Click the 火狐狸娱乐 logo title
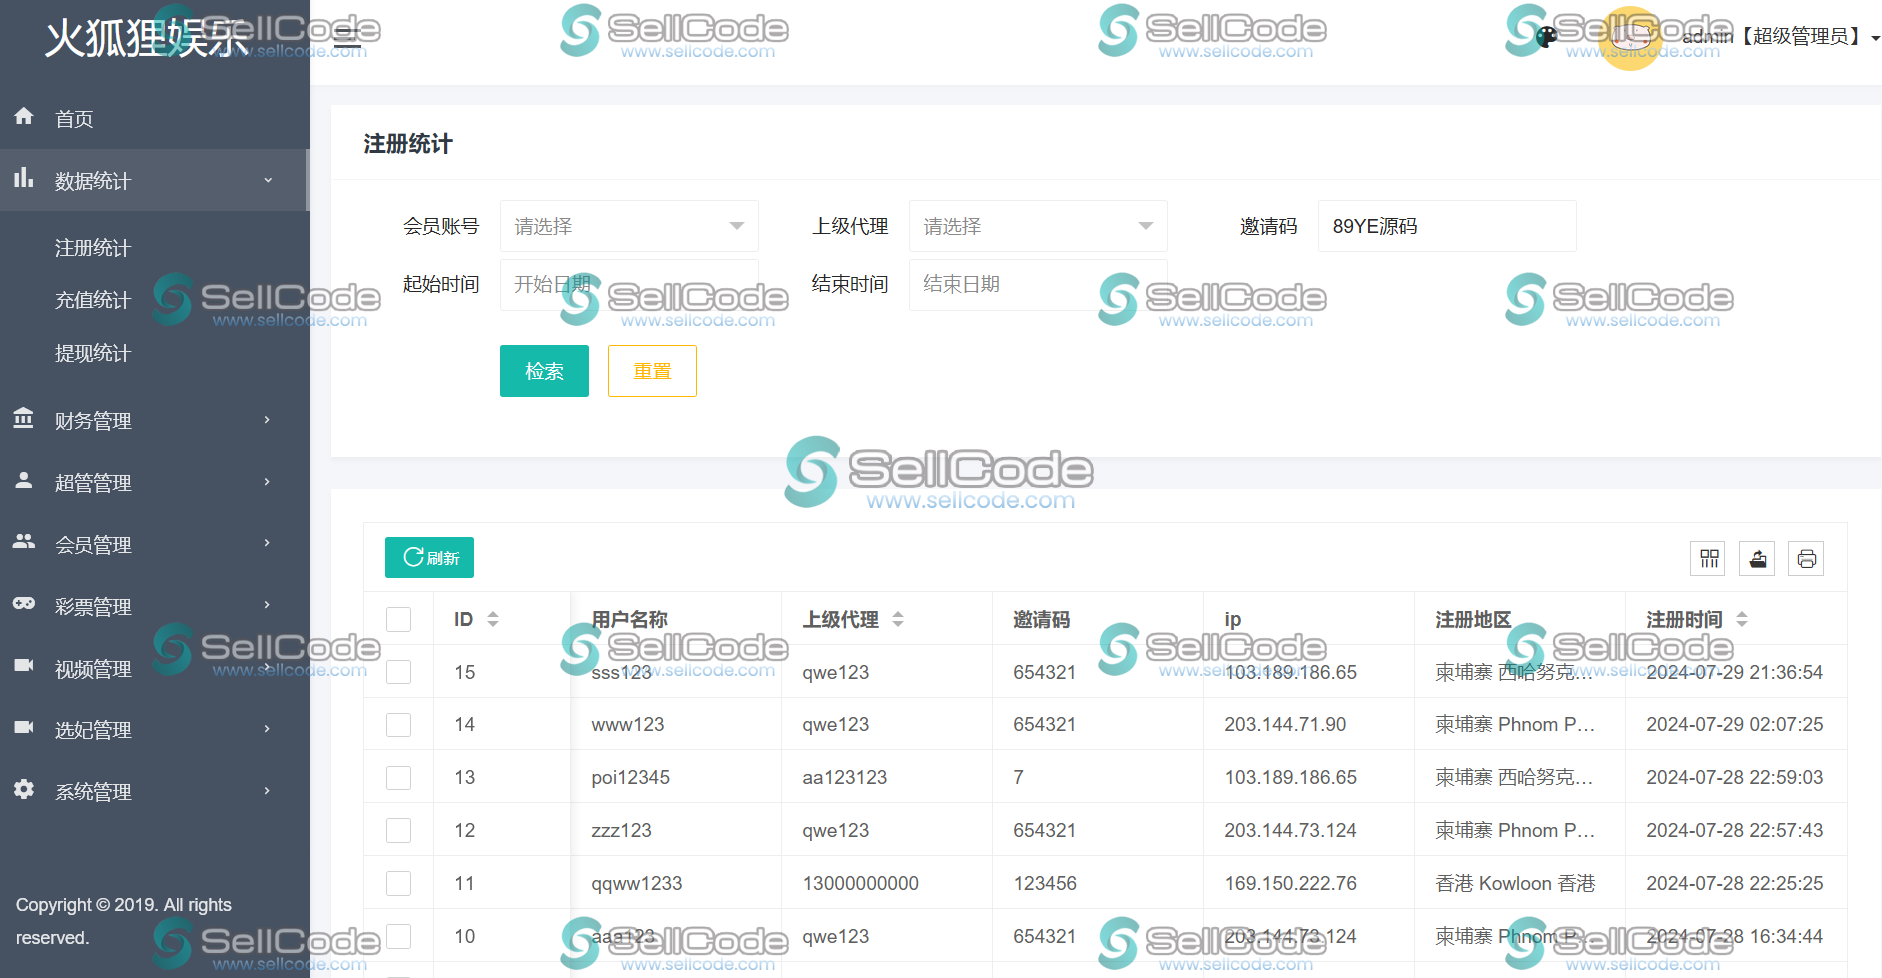The width and height of the screenshot is (1882, 978). pos(147,38)
